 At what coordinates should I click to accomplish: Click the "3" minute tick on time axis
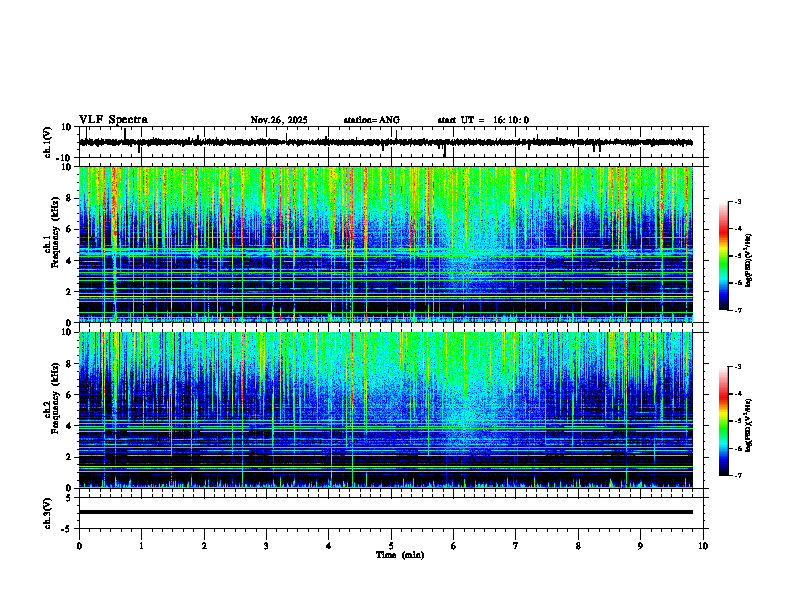(x=266, y=546)
